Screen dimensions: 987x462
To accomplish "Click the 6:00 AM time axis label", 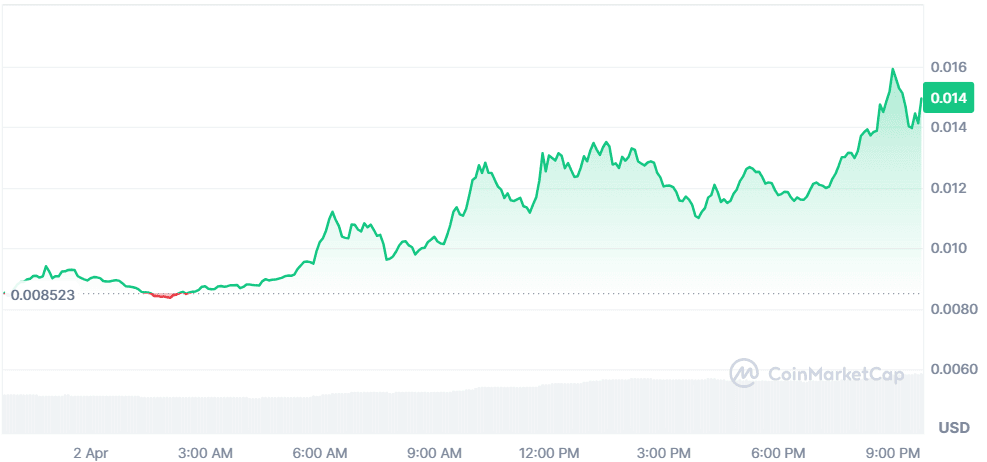I will (323, 453).
